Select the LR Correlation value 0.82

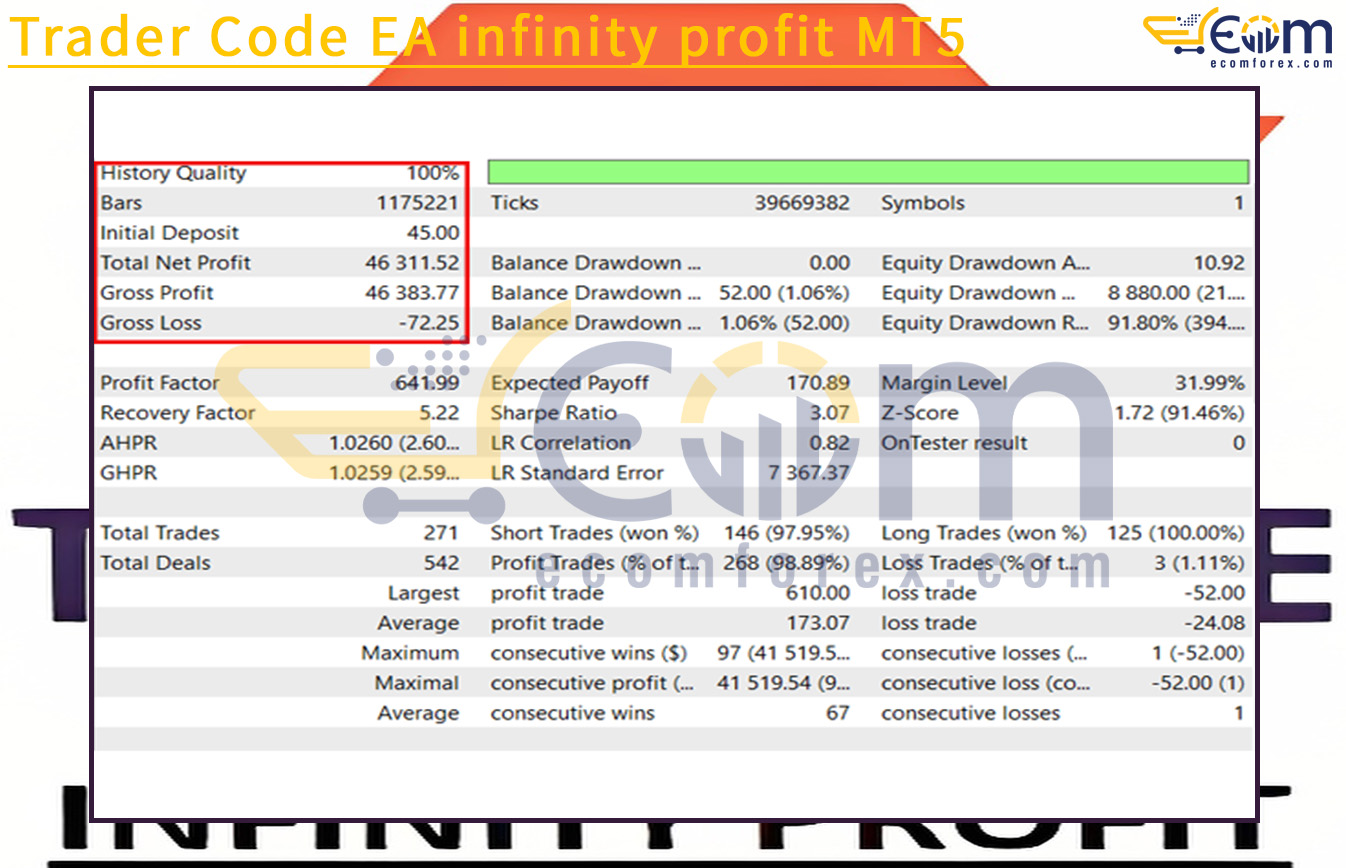pyautogui.click(x=830, y=443)
